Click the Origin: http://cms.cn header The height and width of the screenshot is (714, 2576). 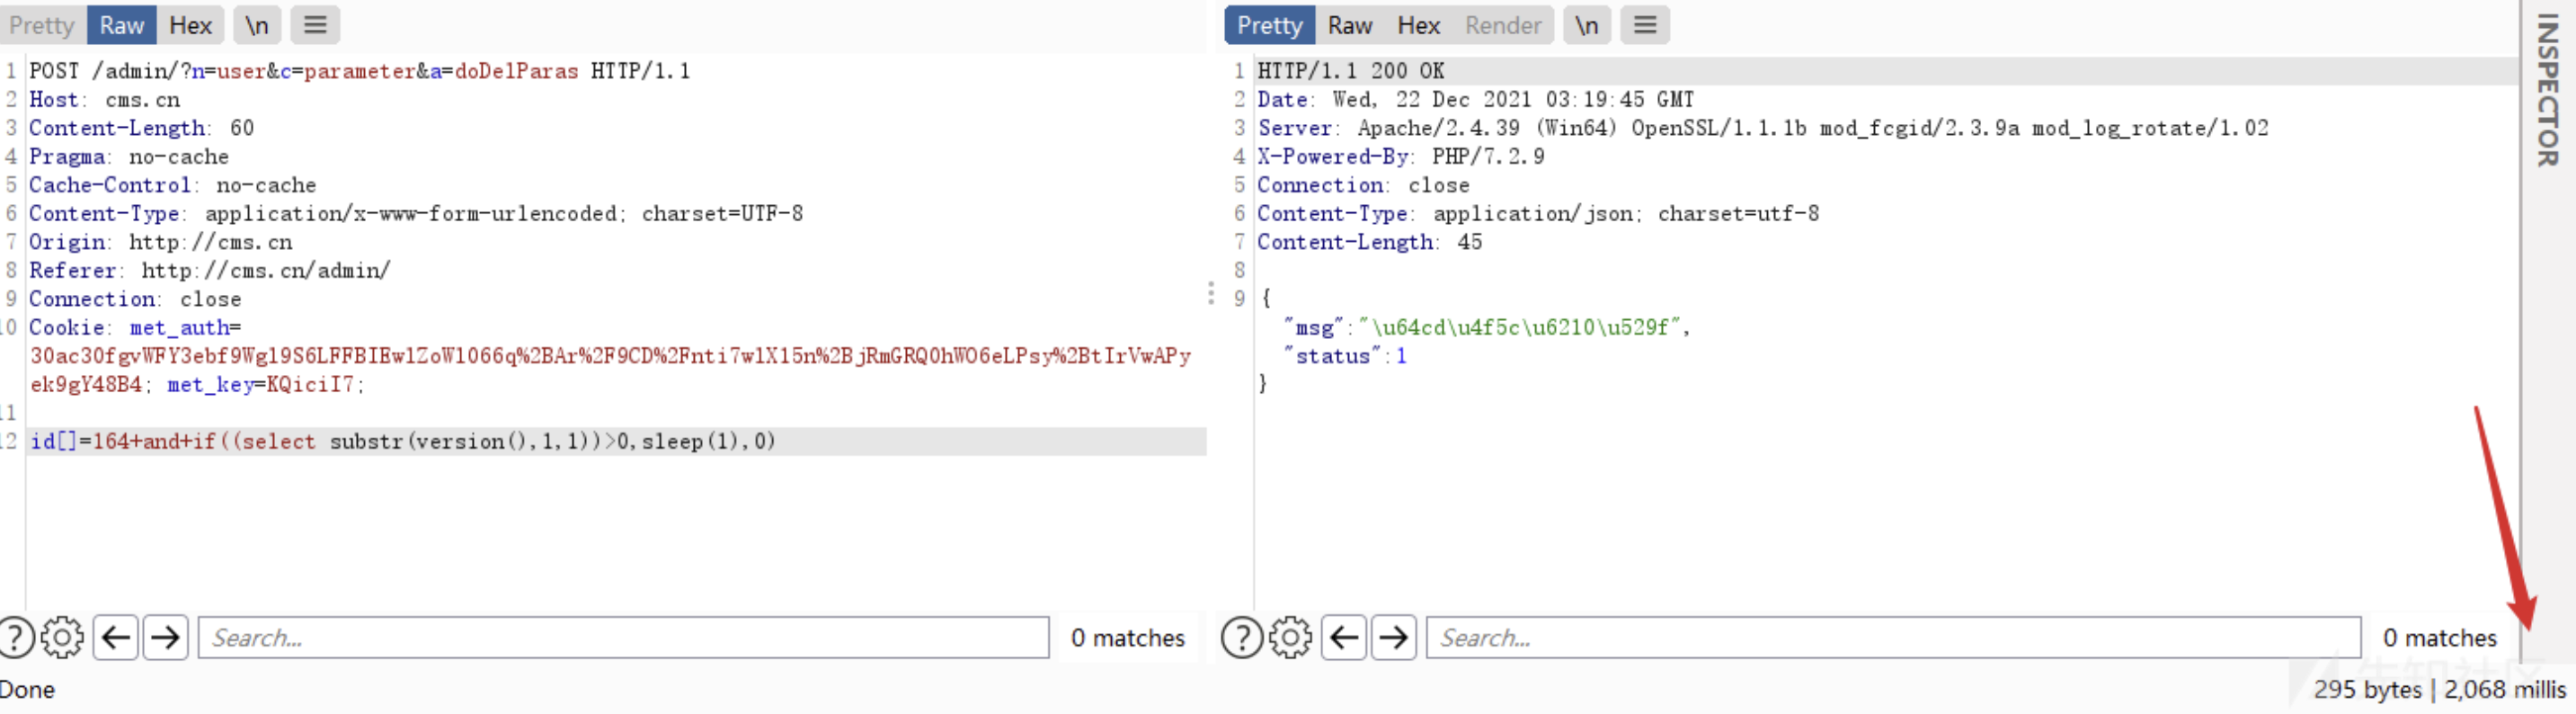tap(161, 242)
